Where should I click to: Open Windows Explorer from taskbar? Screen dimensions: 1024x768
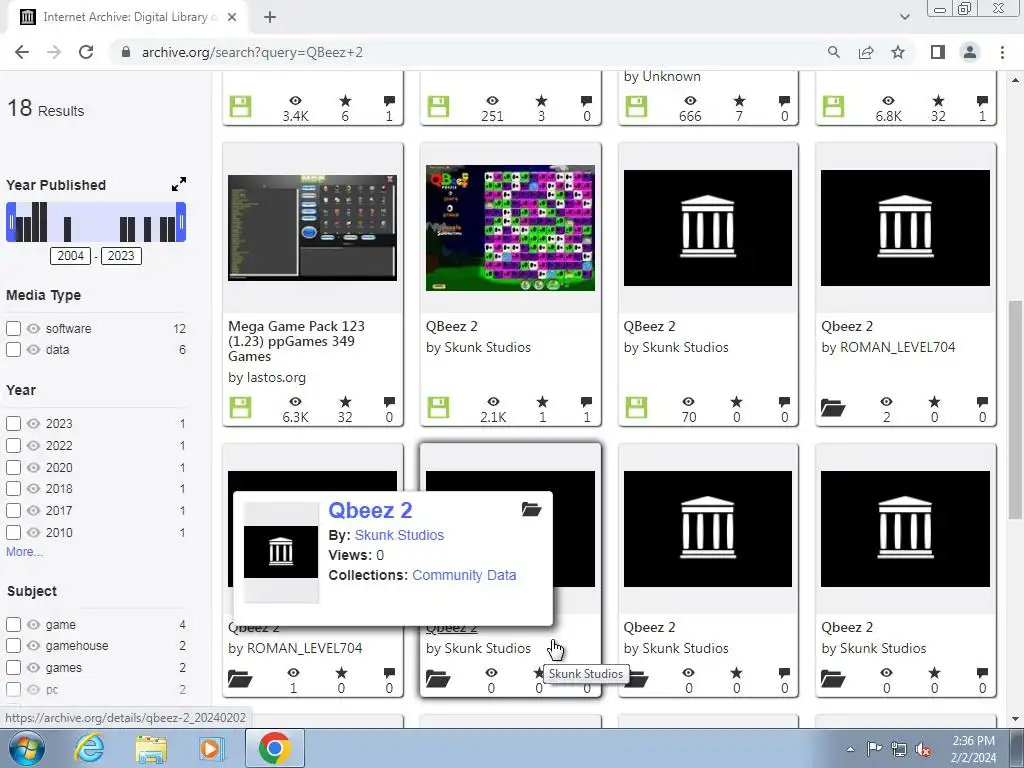pos(151,748)
